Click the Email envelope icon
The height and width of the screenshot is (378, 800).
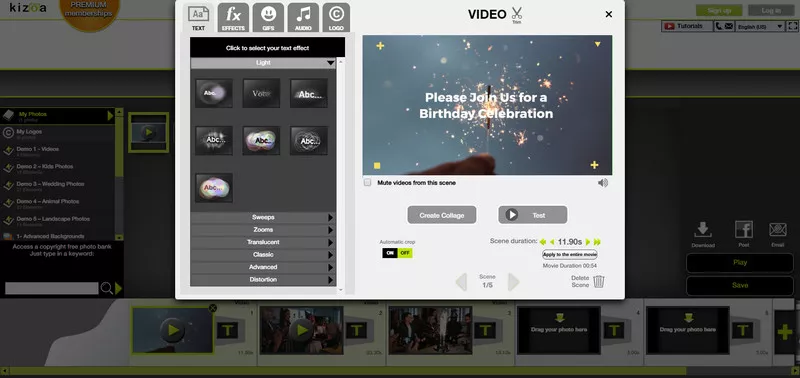point(778,230)
